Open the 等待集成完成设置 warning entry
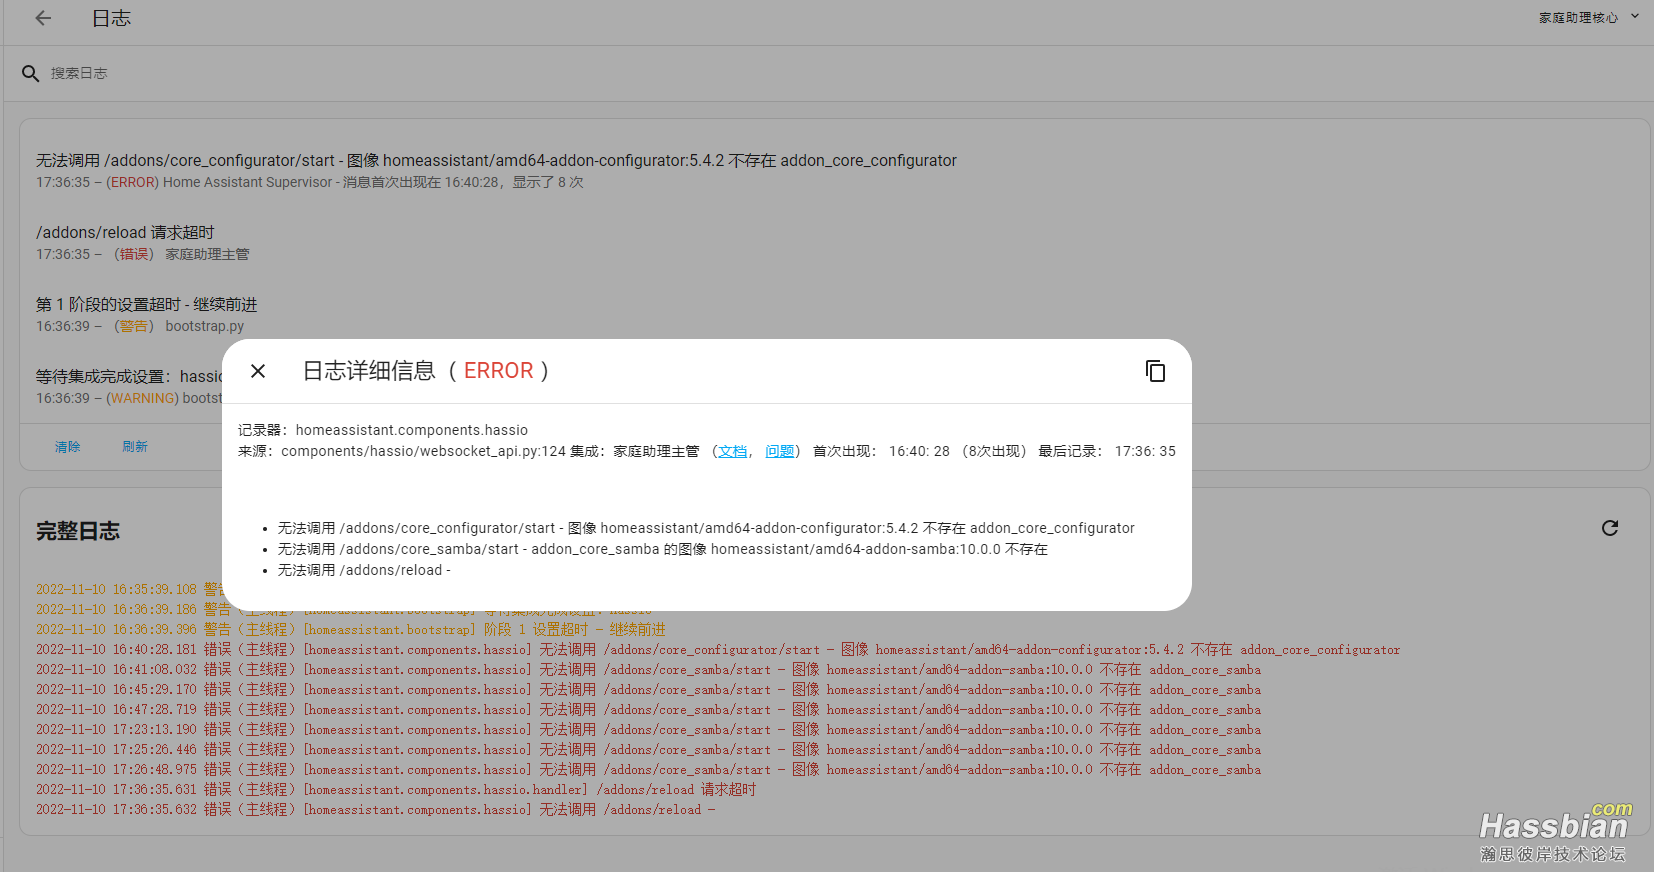1654x872 pixels. pos(129,387)
